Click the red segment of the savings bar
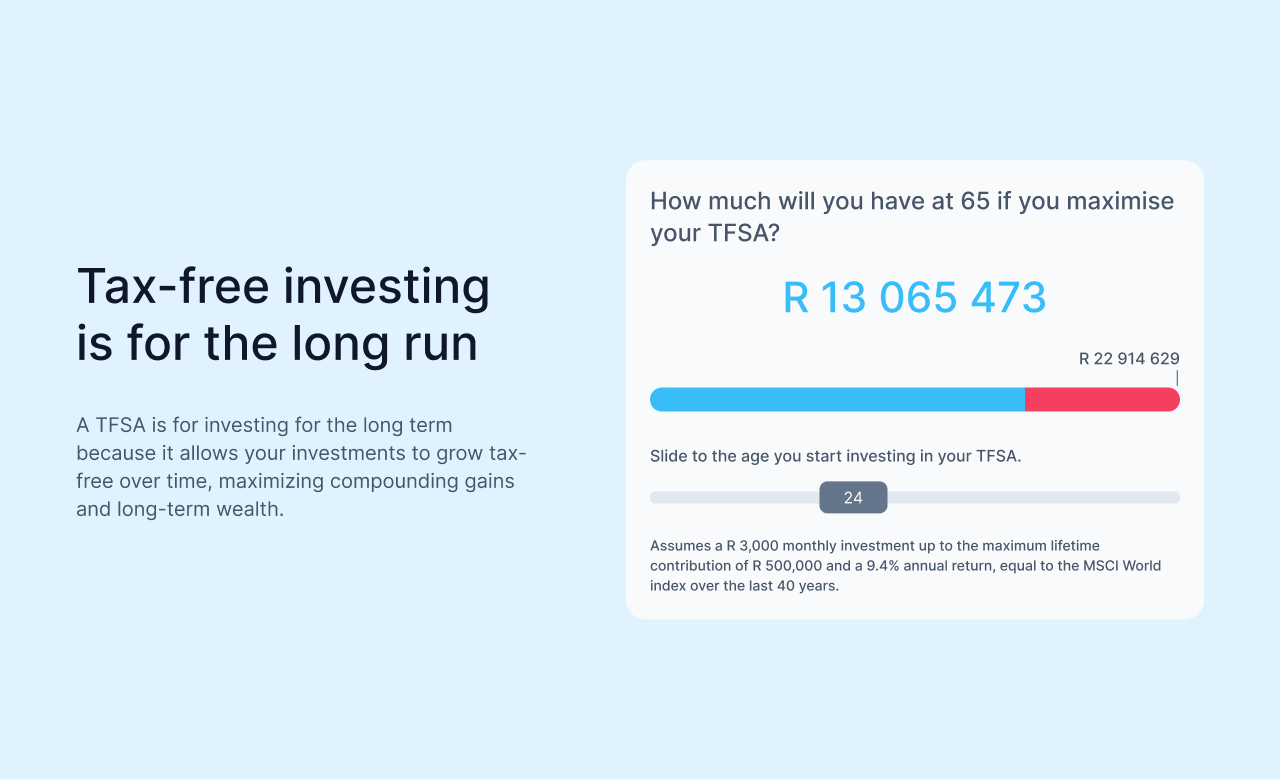Image resolution: width=1280 pixels, height=780 pixels. coord(1102,399)
